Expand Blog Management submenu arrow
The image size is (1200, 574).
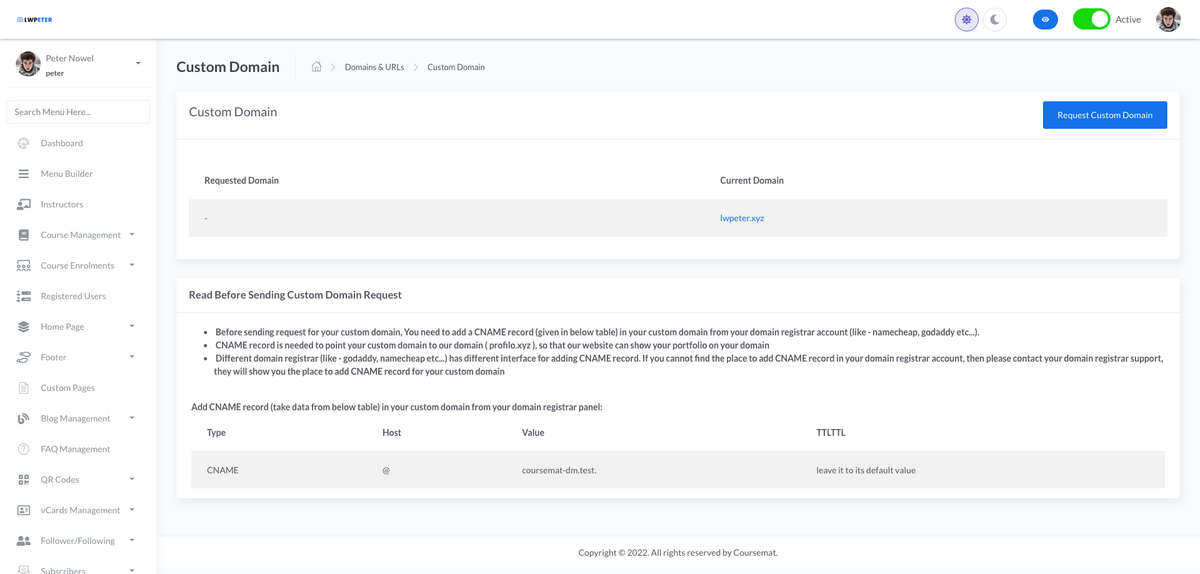[132, 418]
